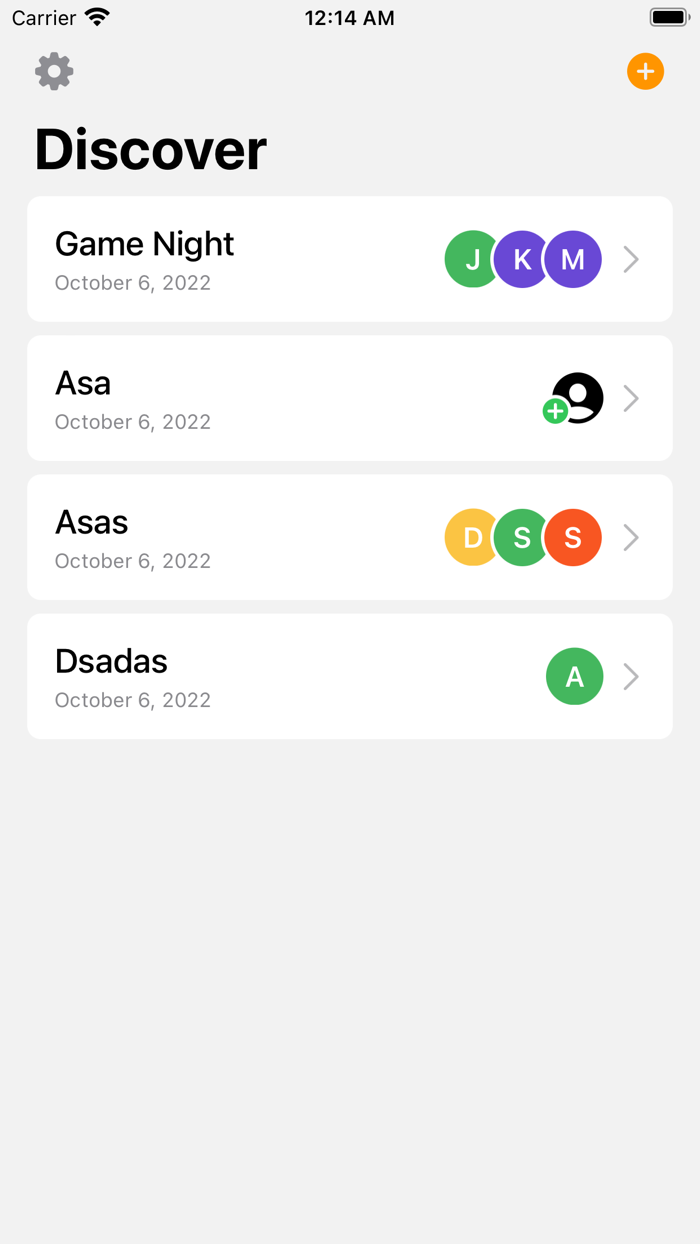Select the green A avatar on Dsadas
The width and height of the screenshot is (700, 1244).
[575, 677]
